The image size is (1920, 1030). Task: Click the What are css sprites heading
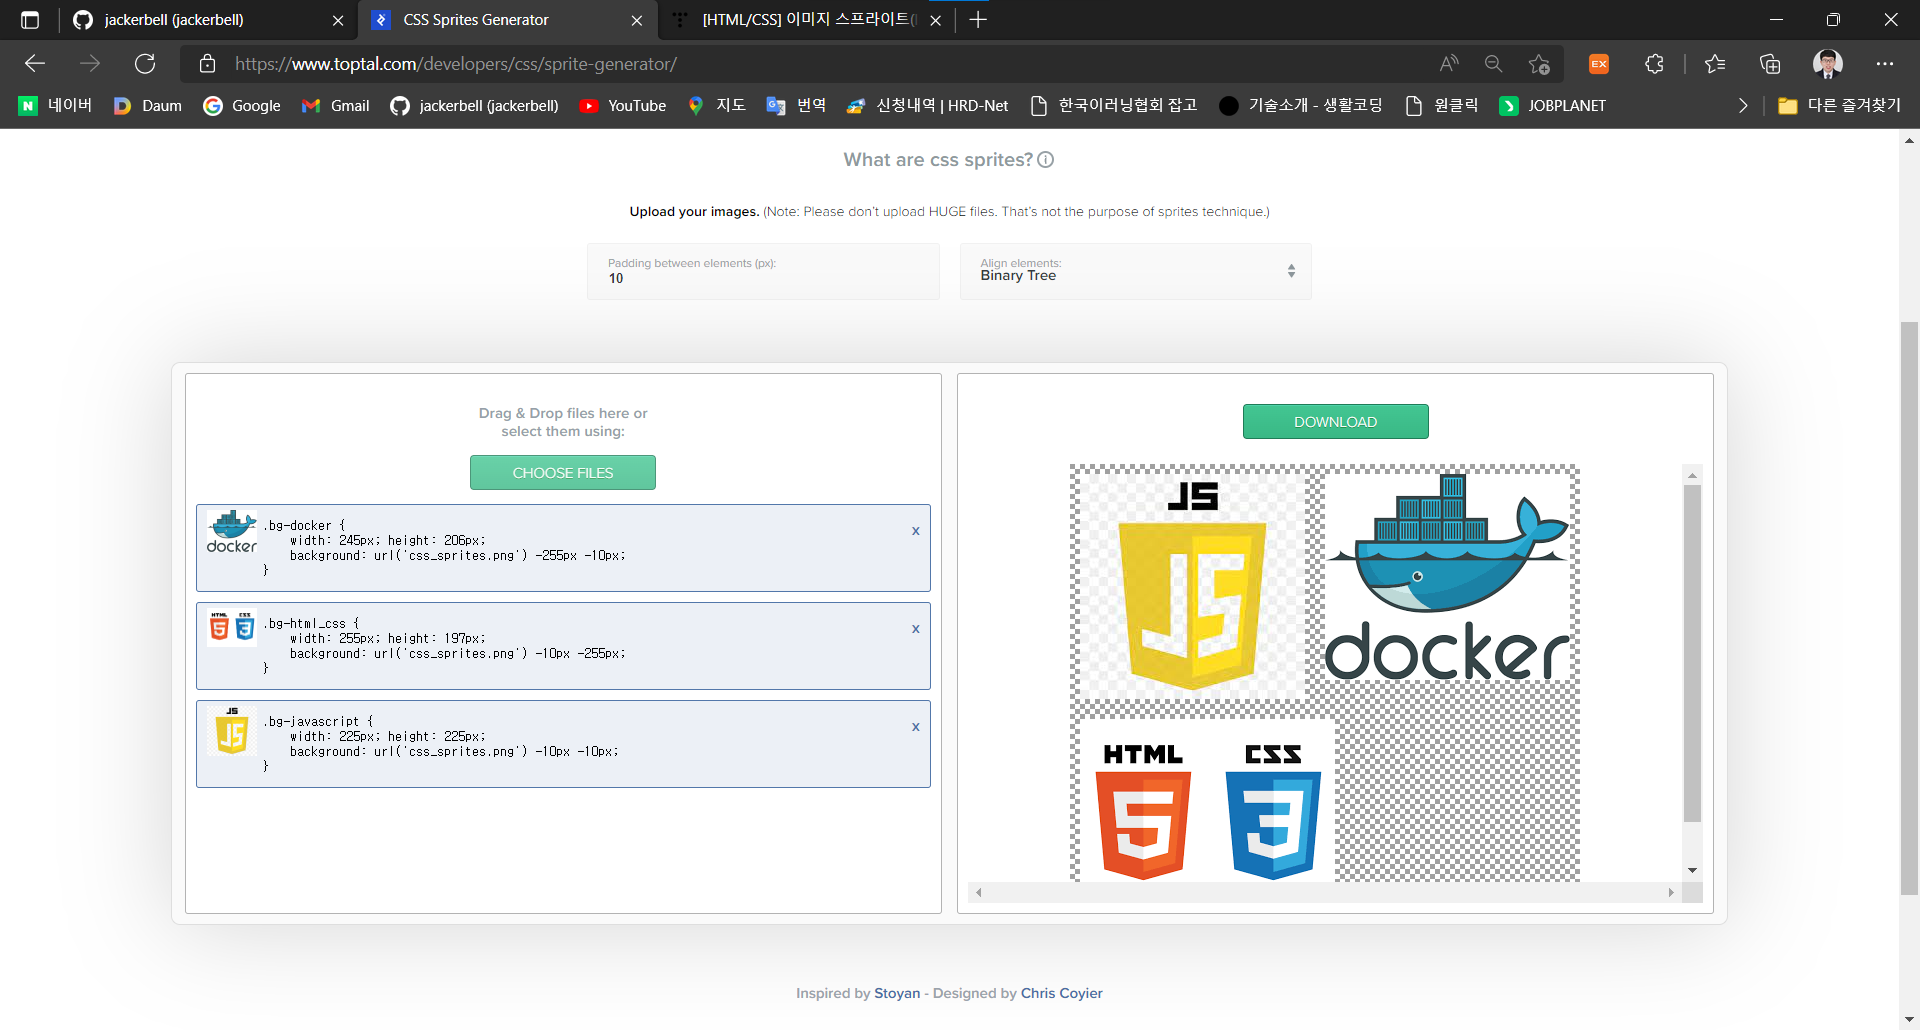(938, 160)
